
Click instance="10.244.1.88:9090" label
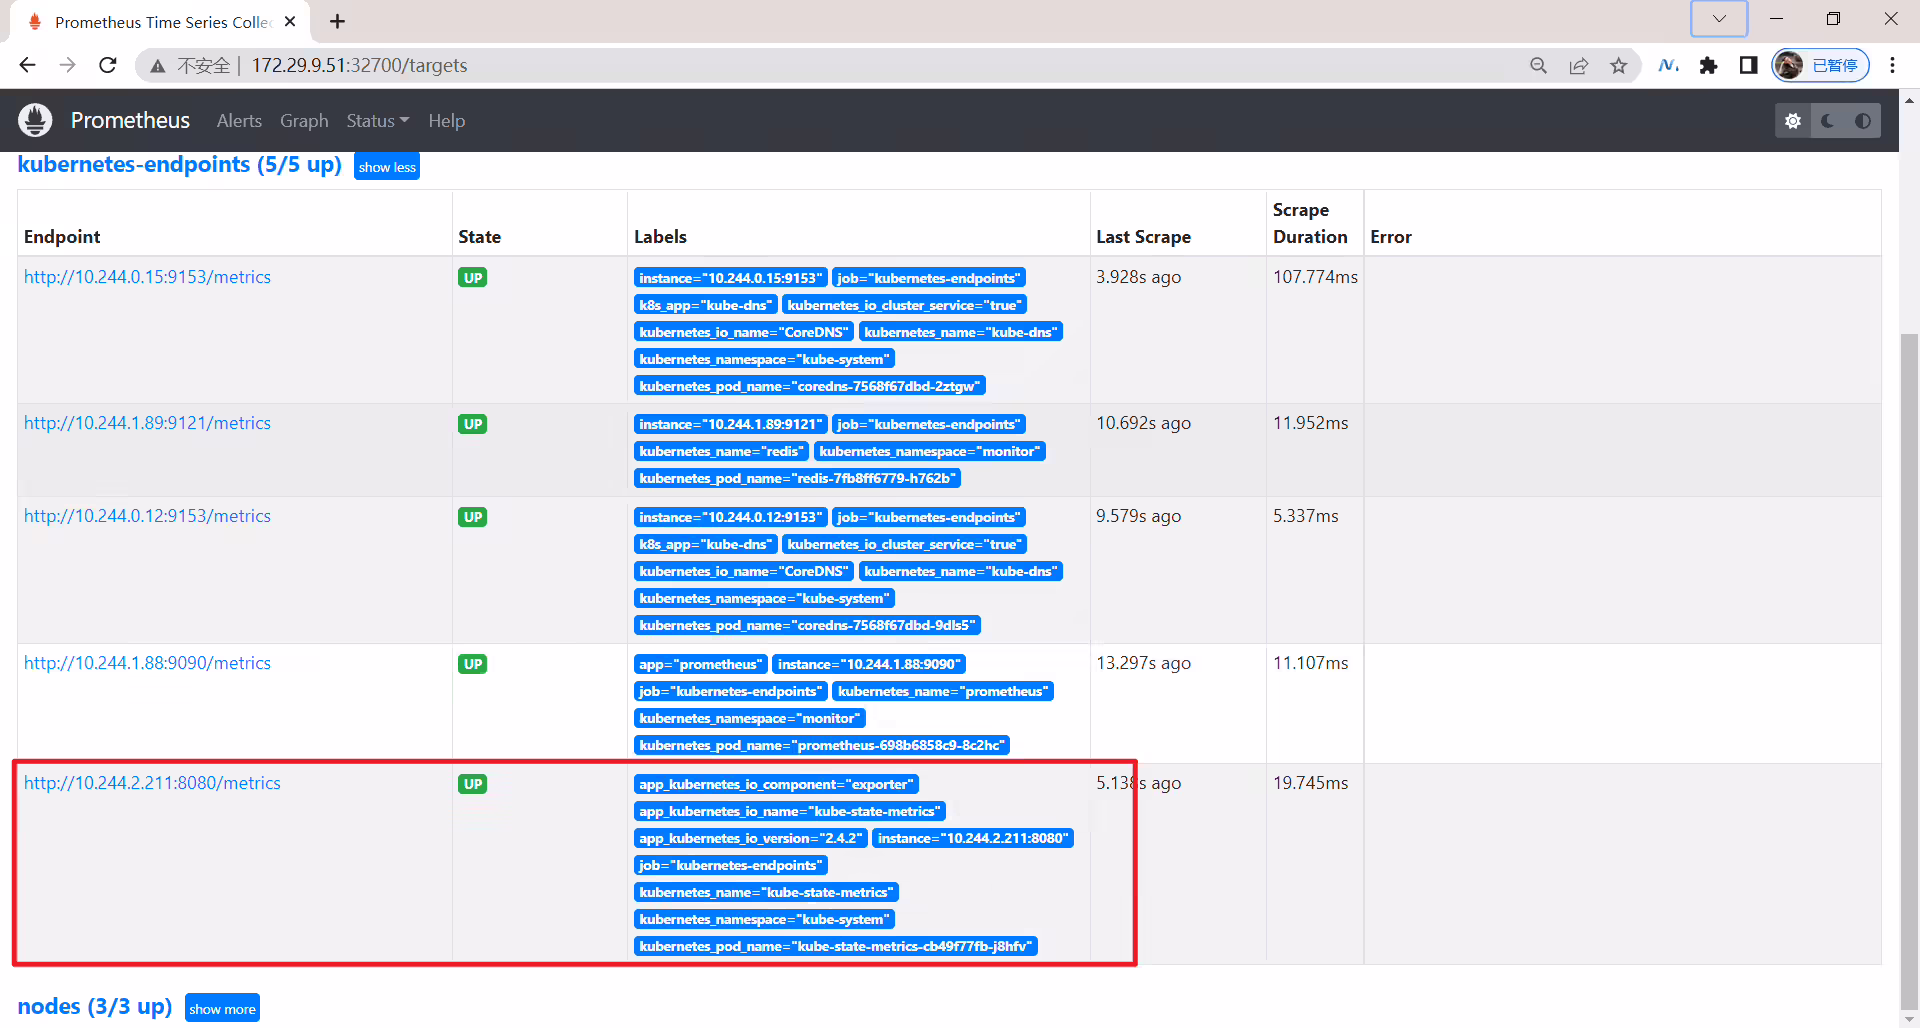click(x=869, y=664)
